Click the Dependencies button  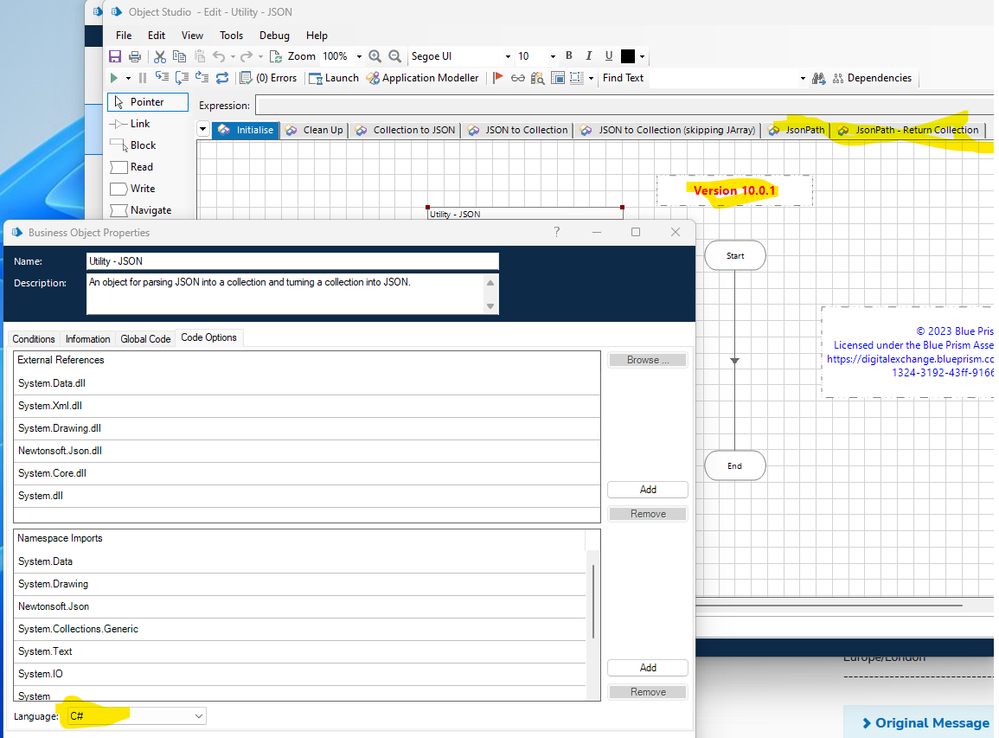870,78
